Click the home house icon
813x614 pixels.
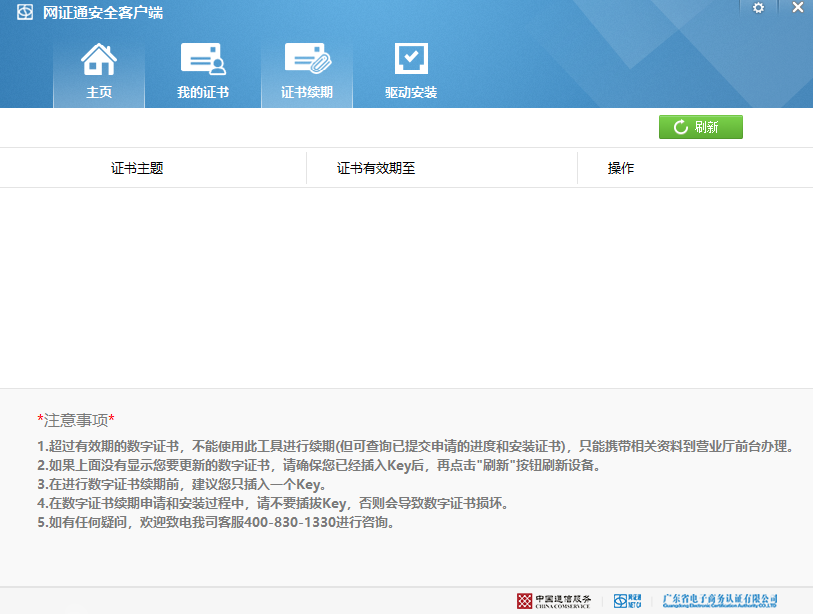click(98, 59)
